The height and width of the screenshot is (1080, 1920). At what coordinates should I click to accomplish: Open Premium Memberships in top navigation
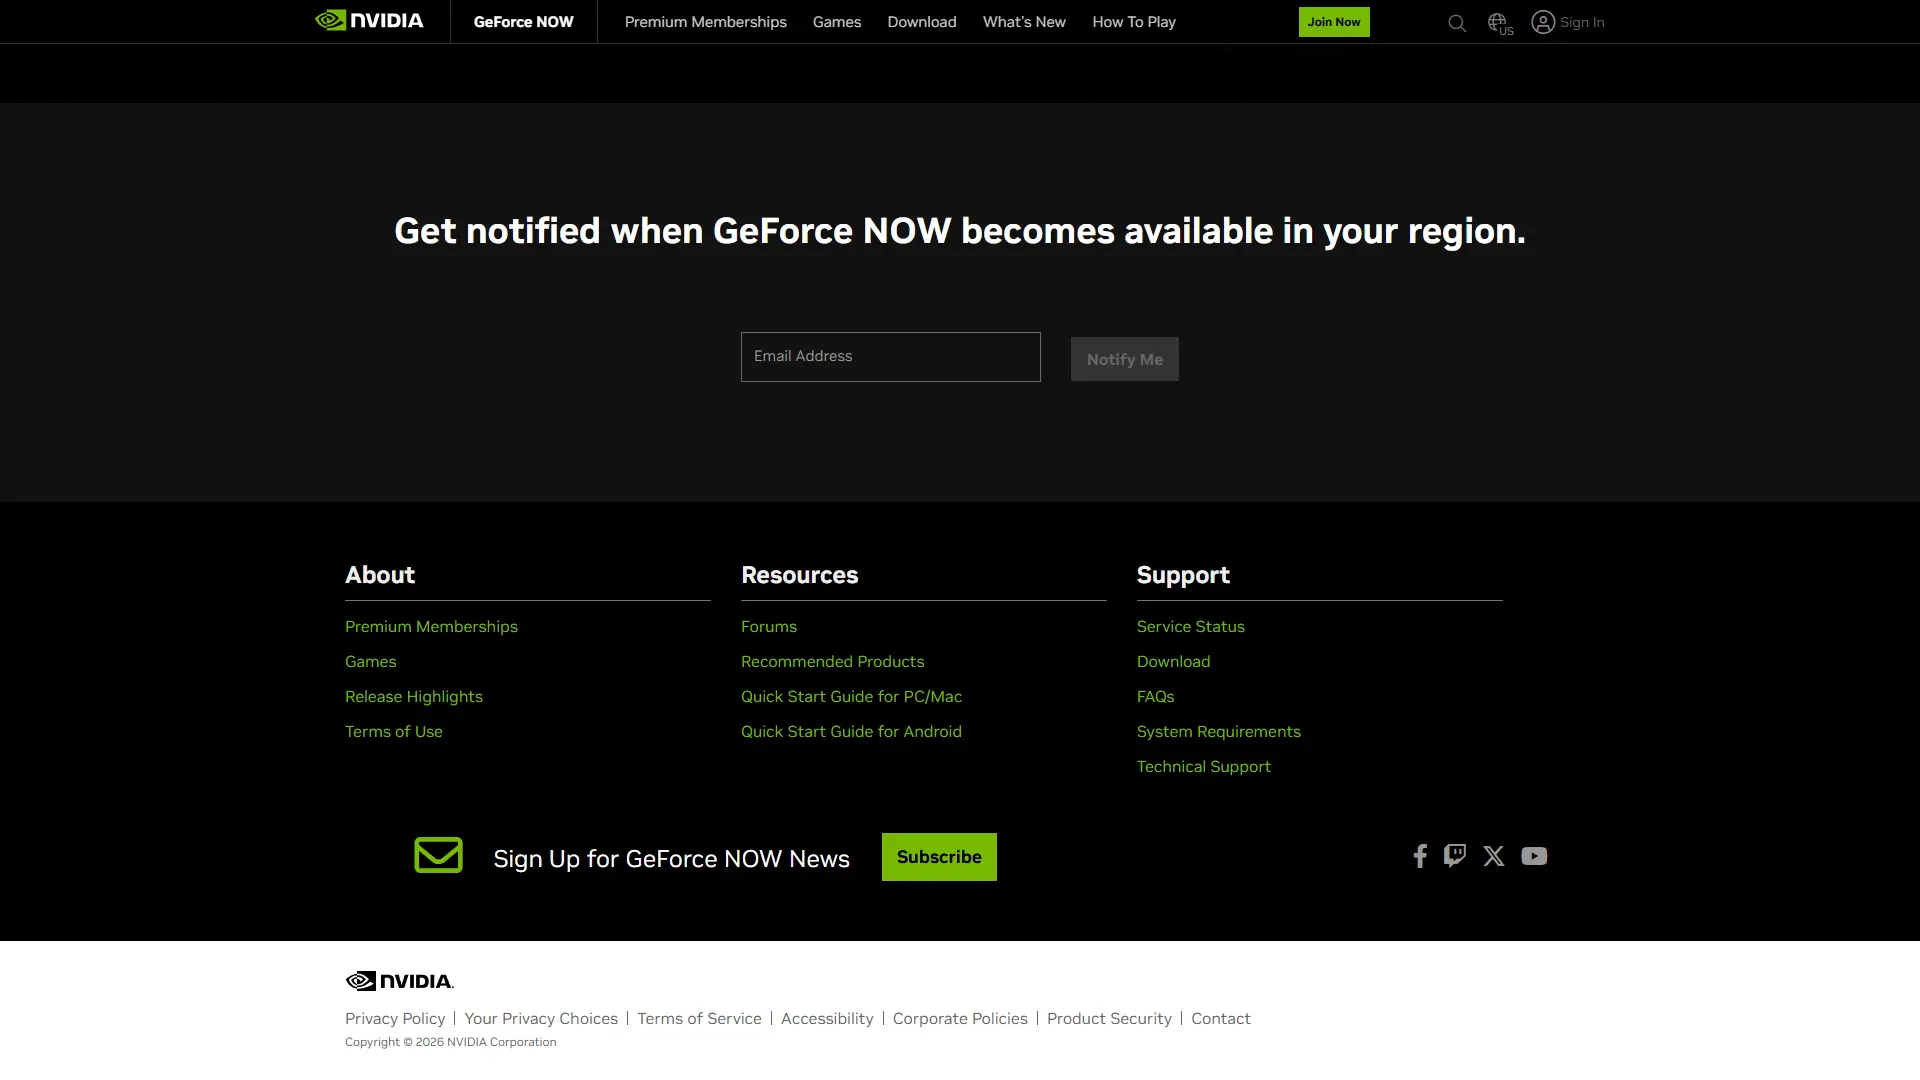705,22
